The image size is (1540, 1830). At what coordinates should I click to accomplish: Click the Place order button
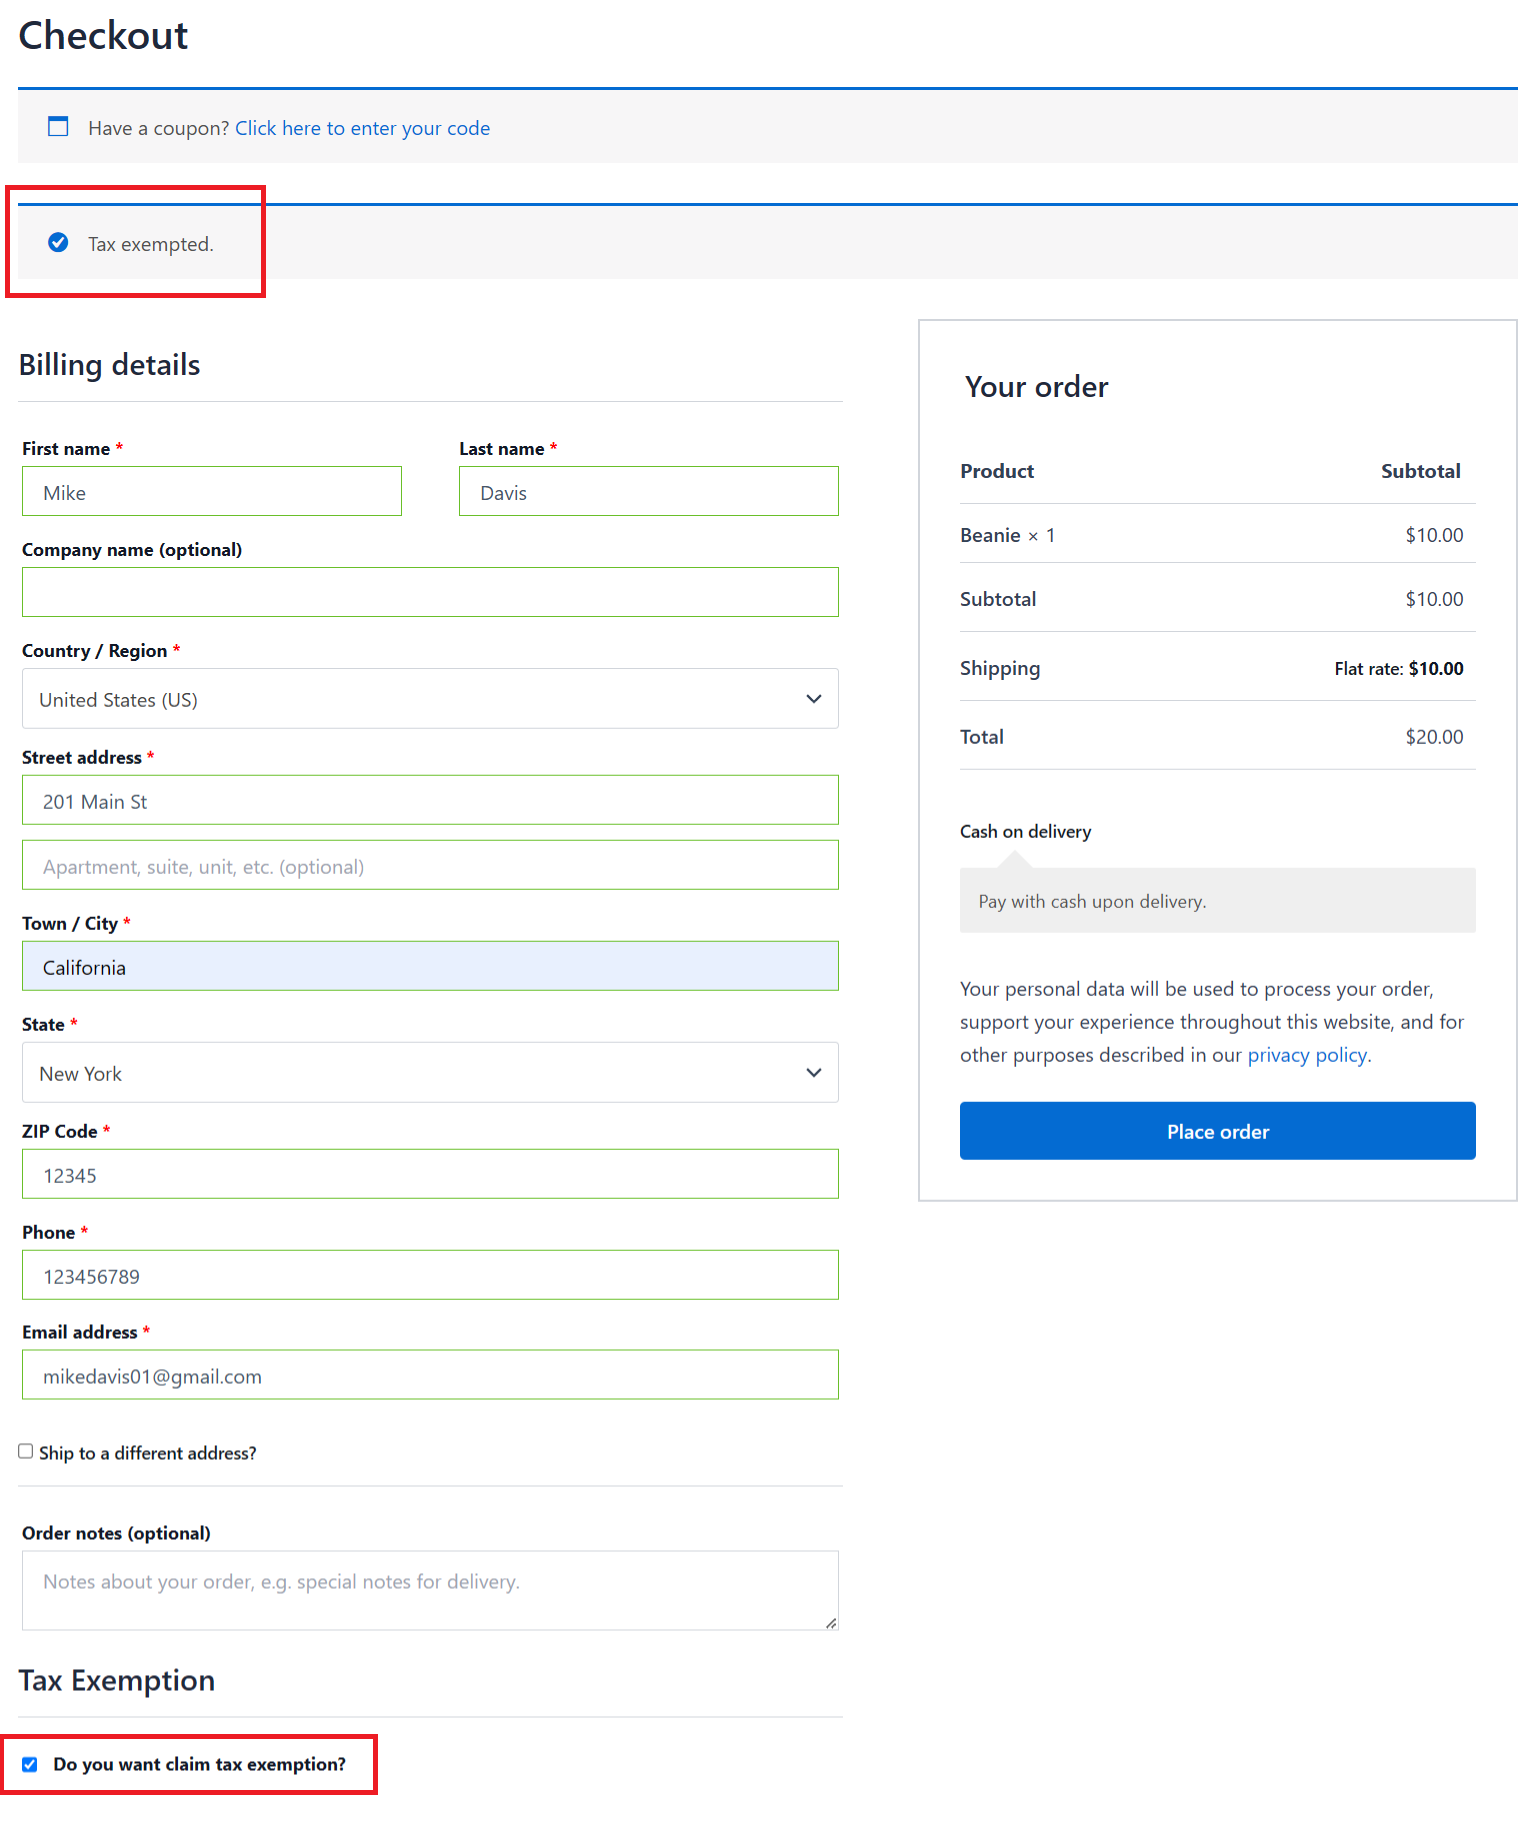coord(1217,1131)
